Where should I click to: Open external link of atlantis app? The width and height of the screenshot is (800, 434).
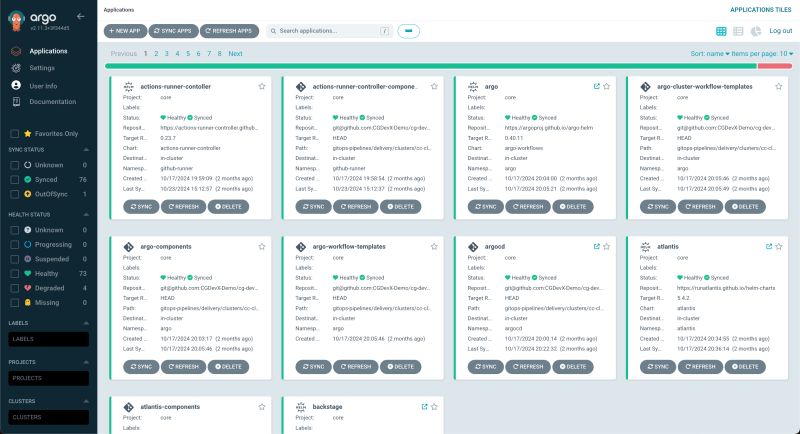point(769,246)
